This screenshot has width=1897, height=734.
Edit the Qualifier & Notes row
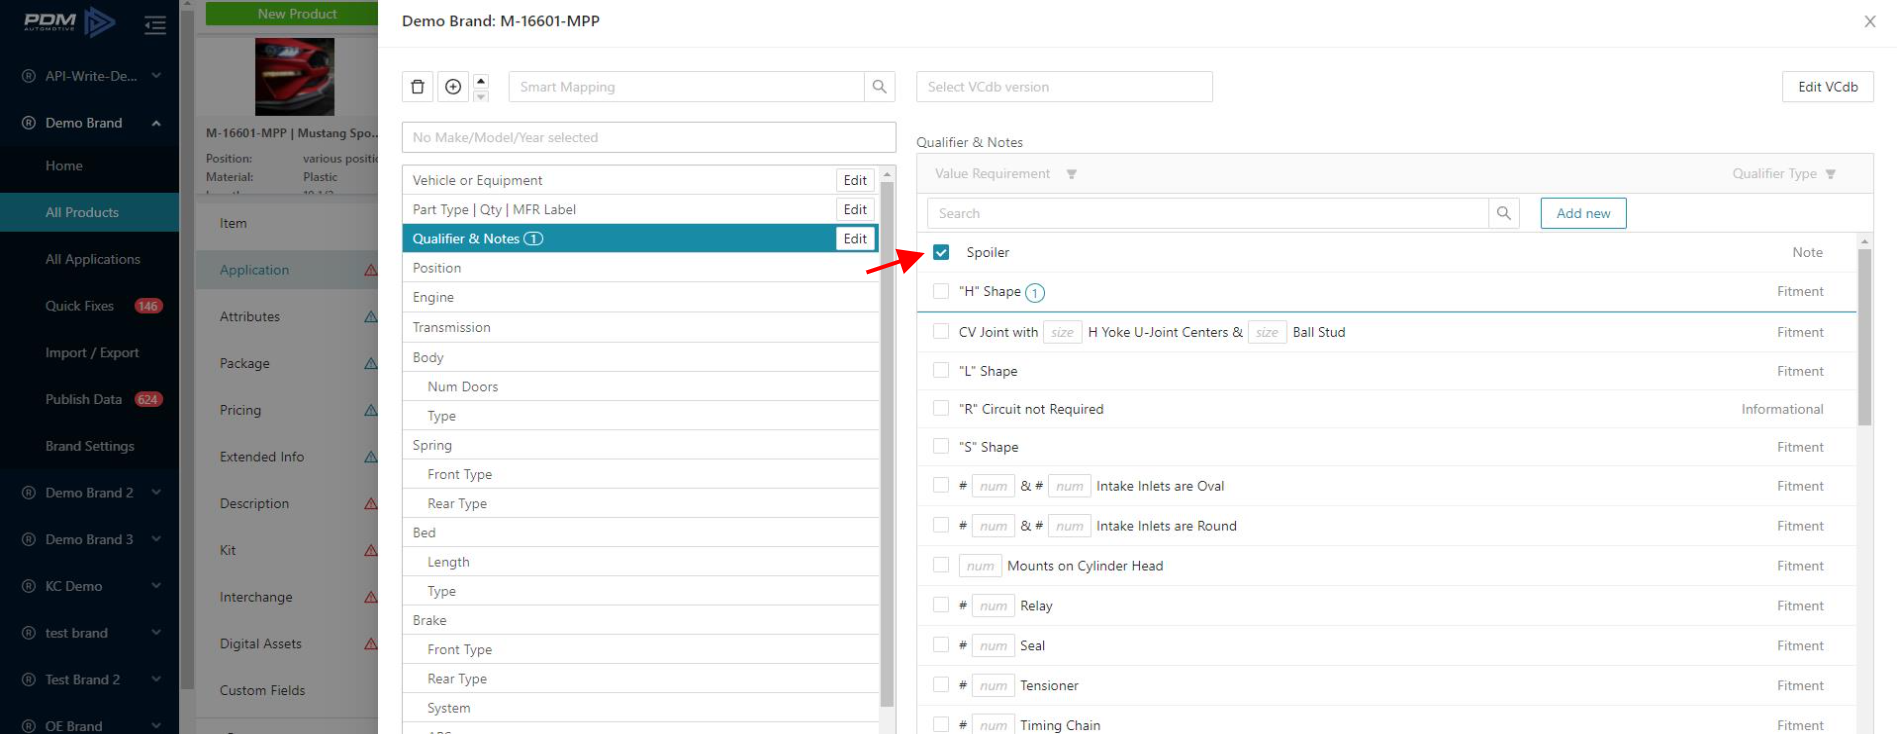855,238
